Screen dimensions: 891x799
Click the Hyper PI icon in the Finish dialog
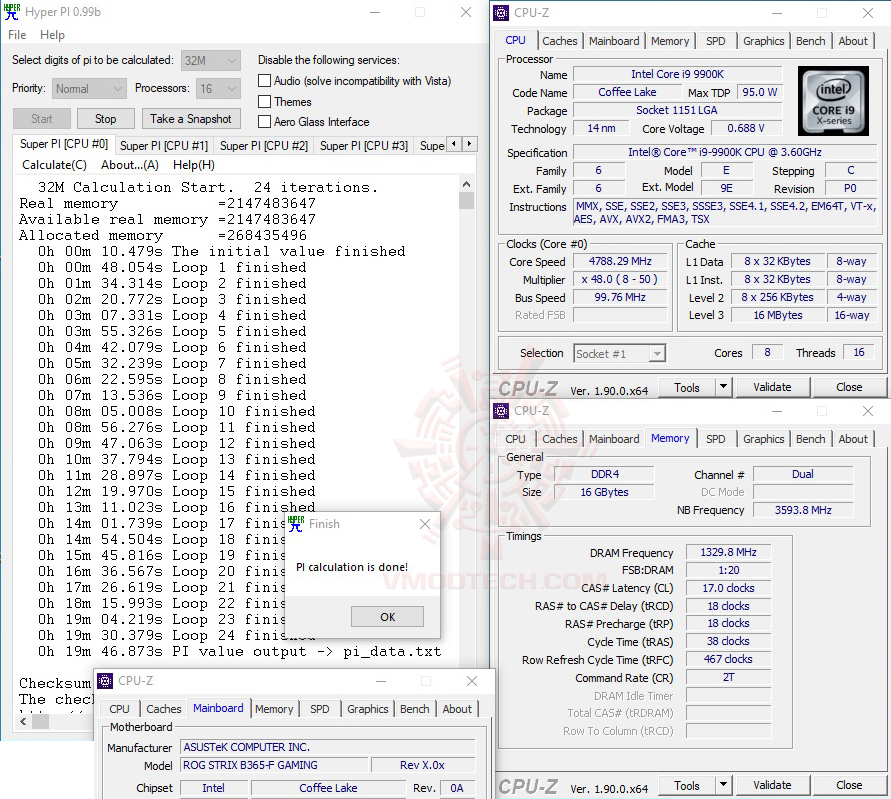click(295, 523)
